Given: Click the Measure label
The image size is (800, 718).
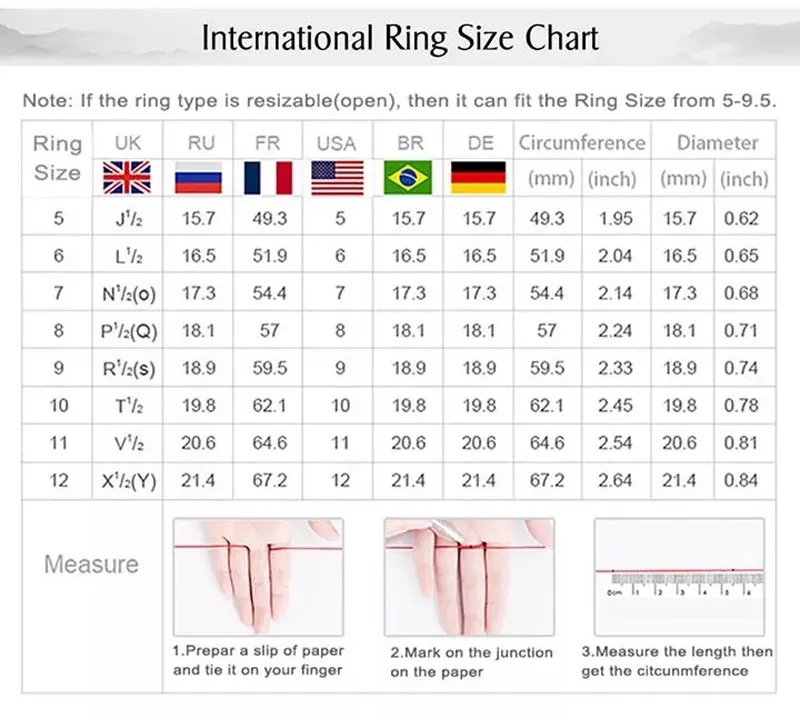Looking at the screenshot, I should (91, 564).
